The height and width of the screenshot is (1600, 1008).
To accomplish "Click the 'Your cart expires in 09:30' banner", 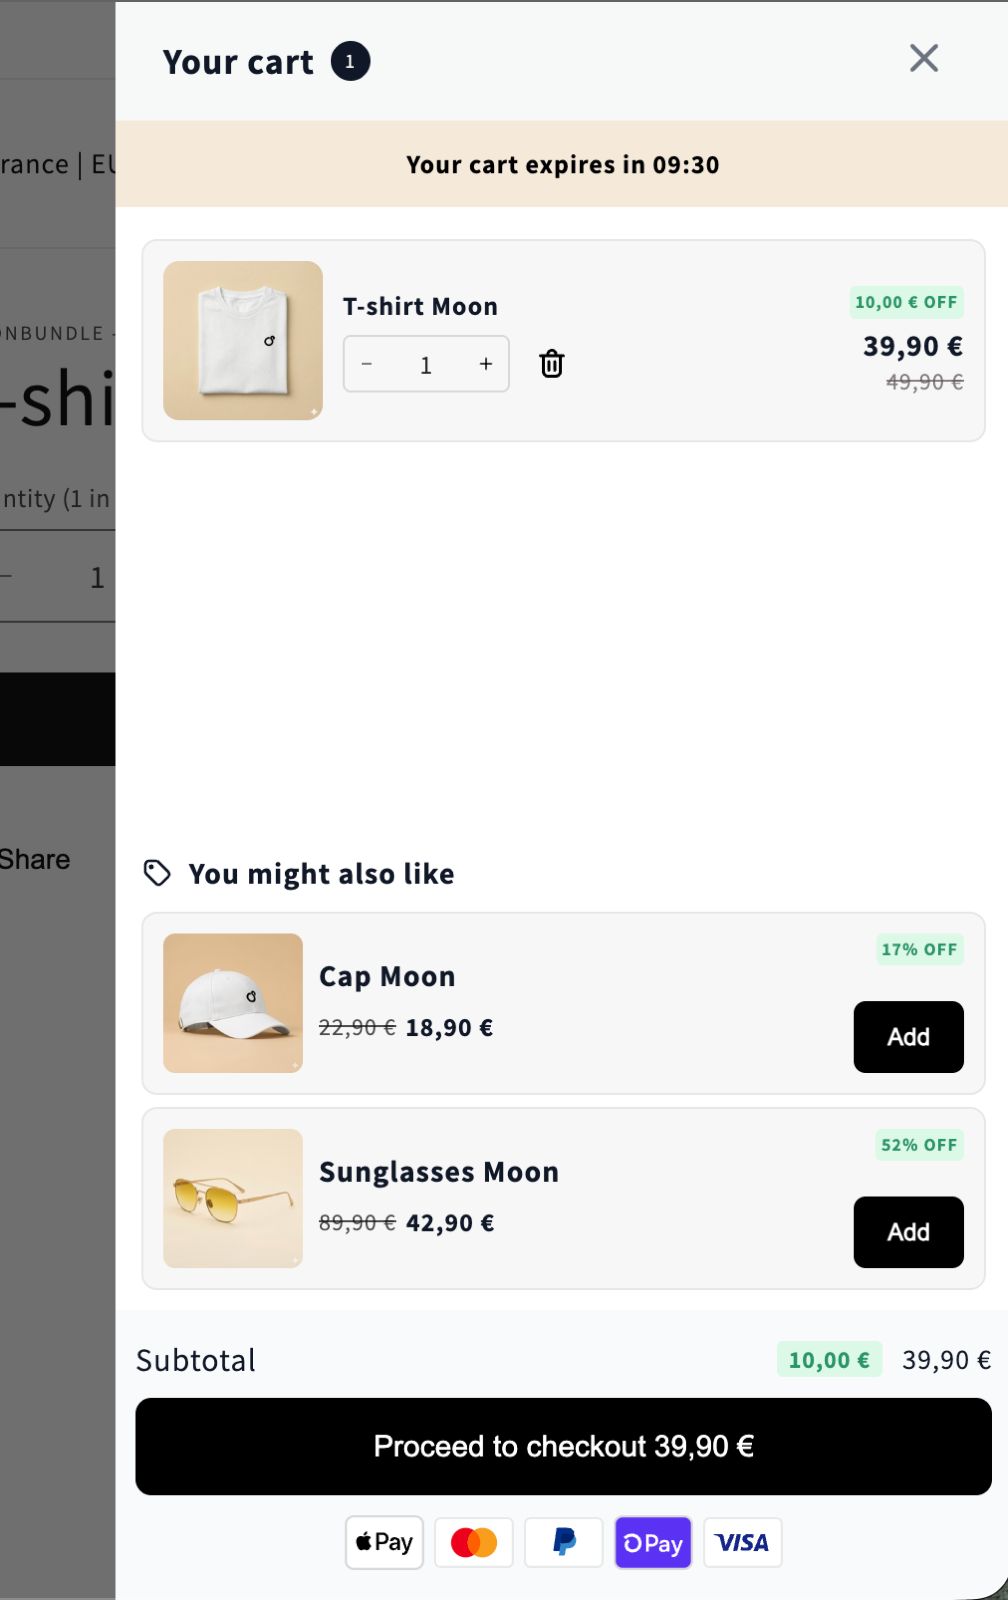I will click(x=562, y=164).
